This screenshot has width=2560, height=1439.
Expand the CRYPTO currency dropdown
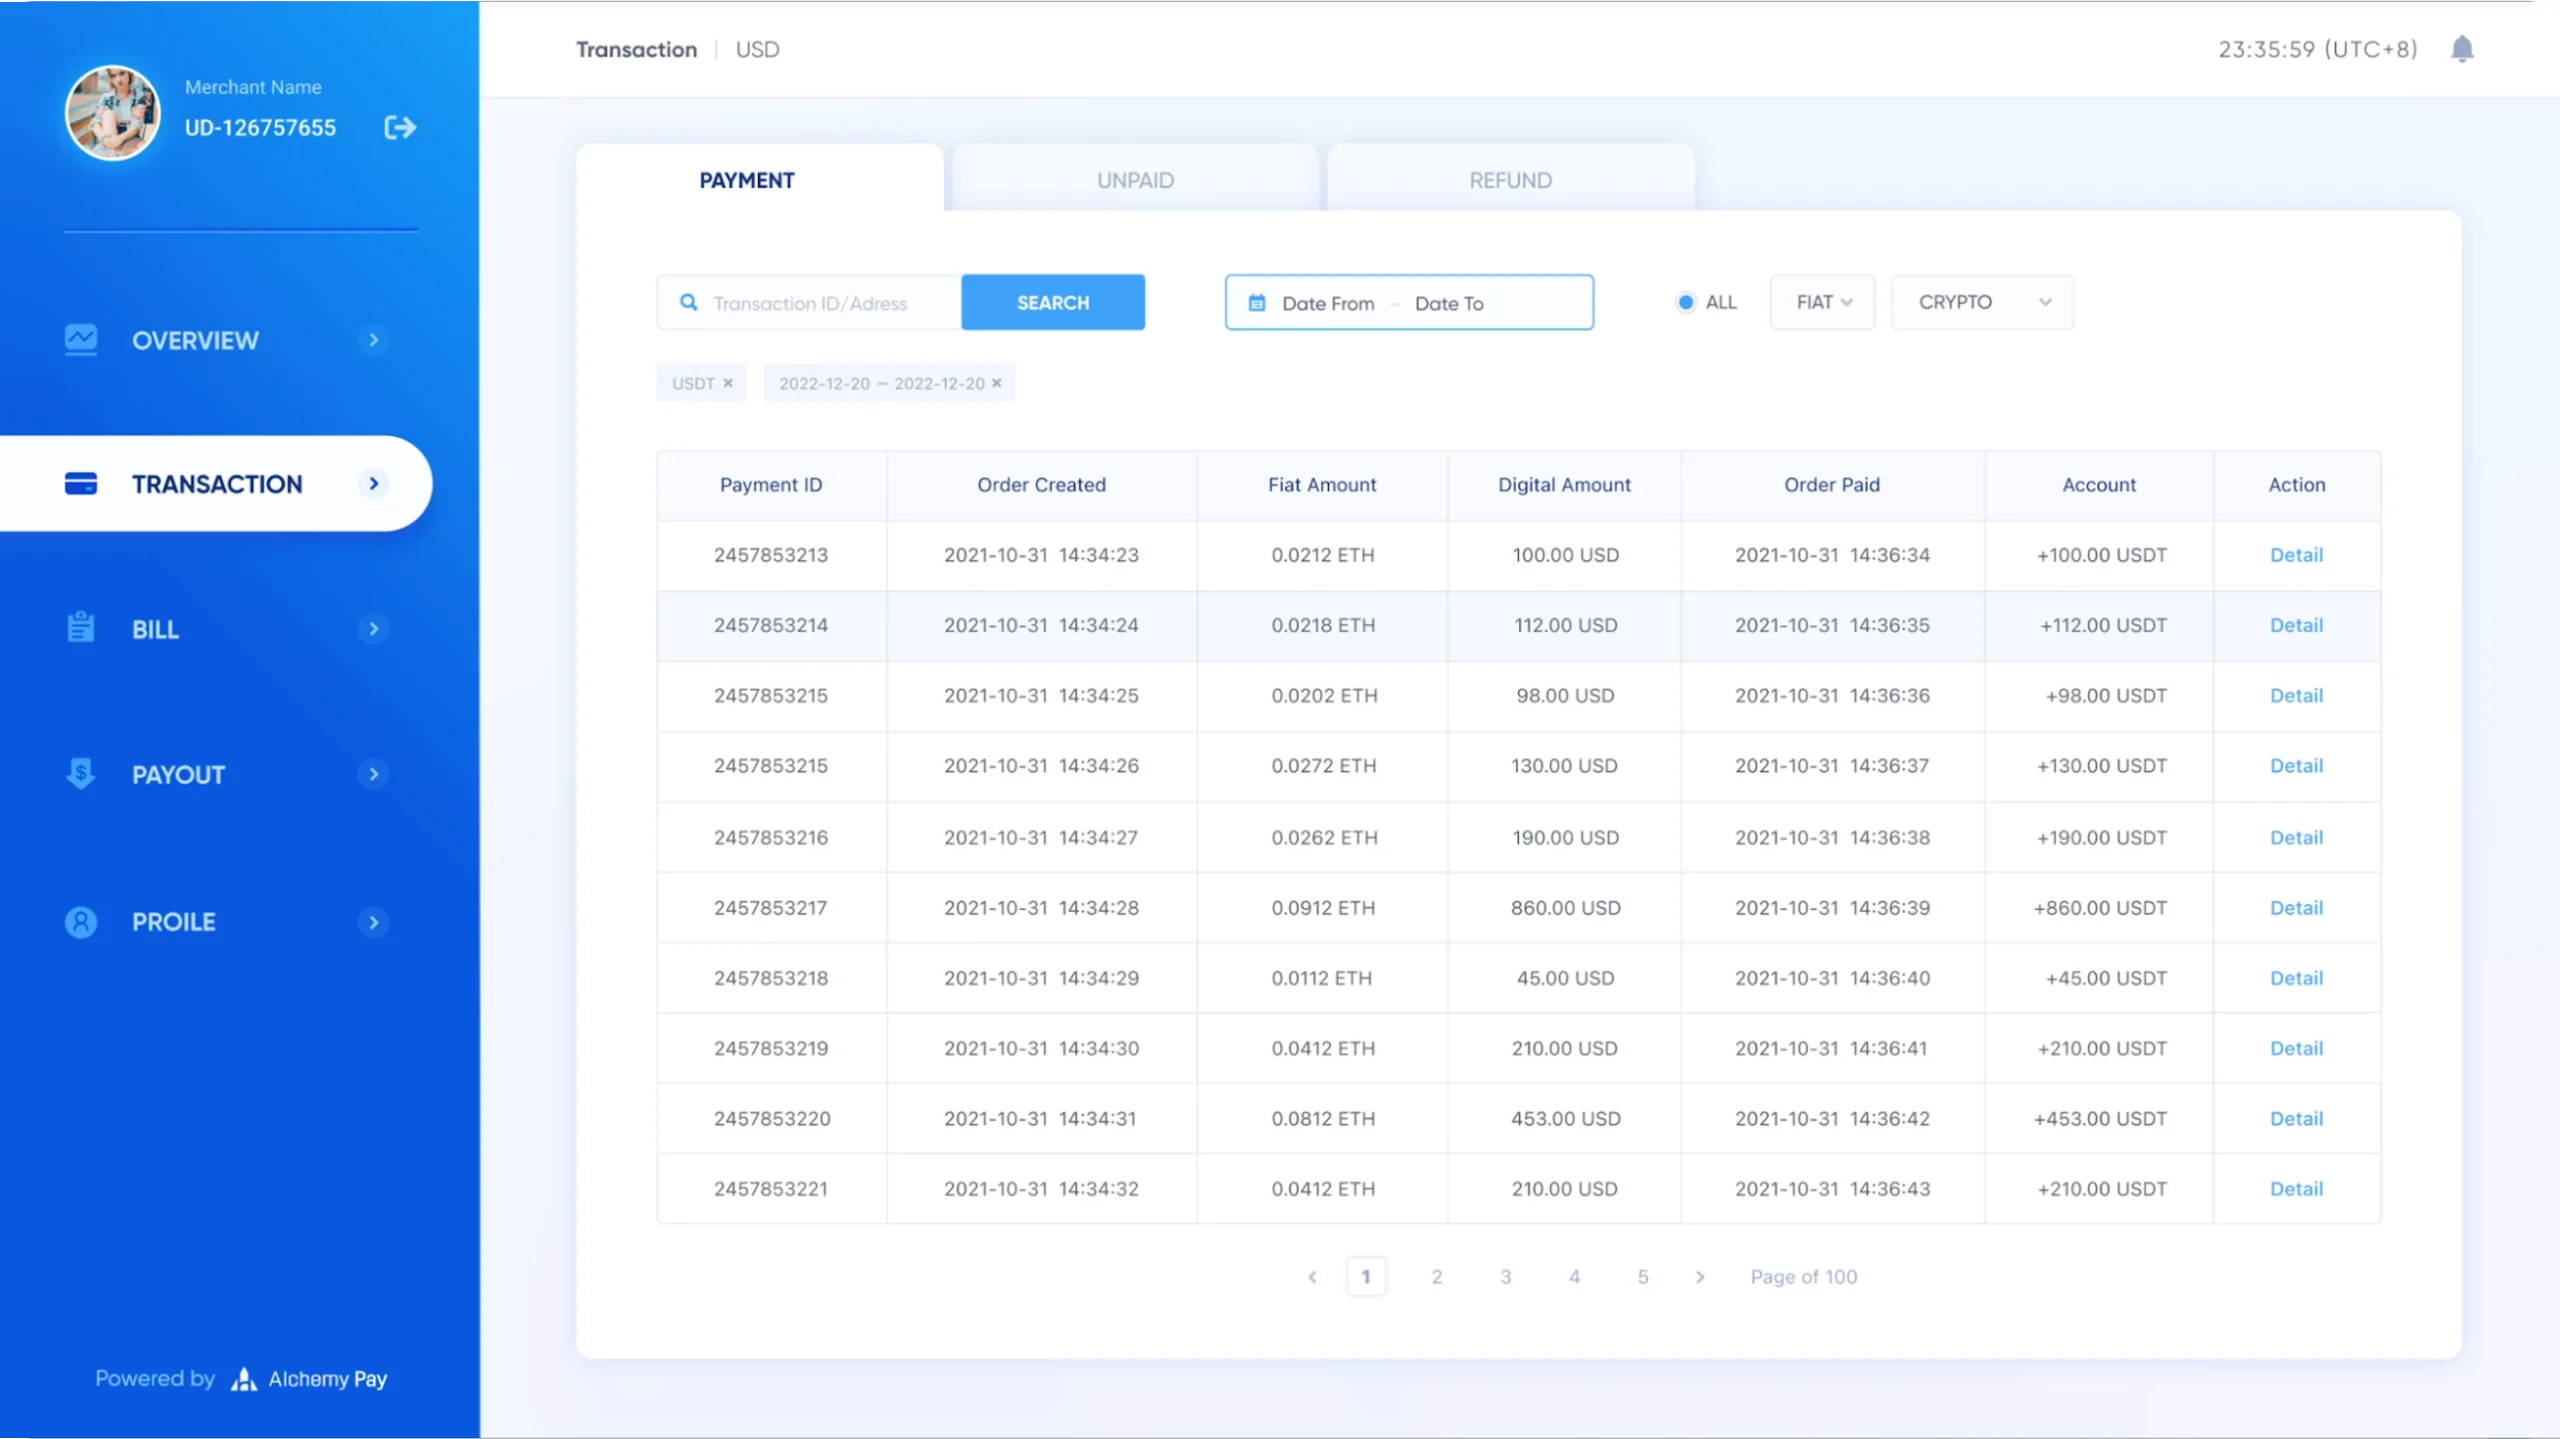coord(1980,301)
